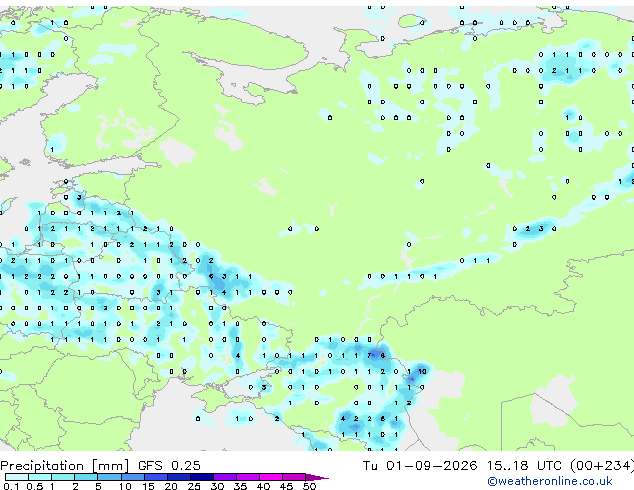Click the 45–50 mm legend color swatch

click(x=294, y=477)
